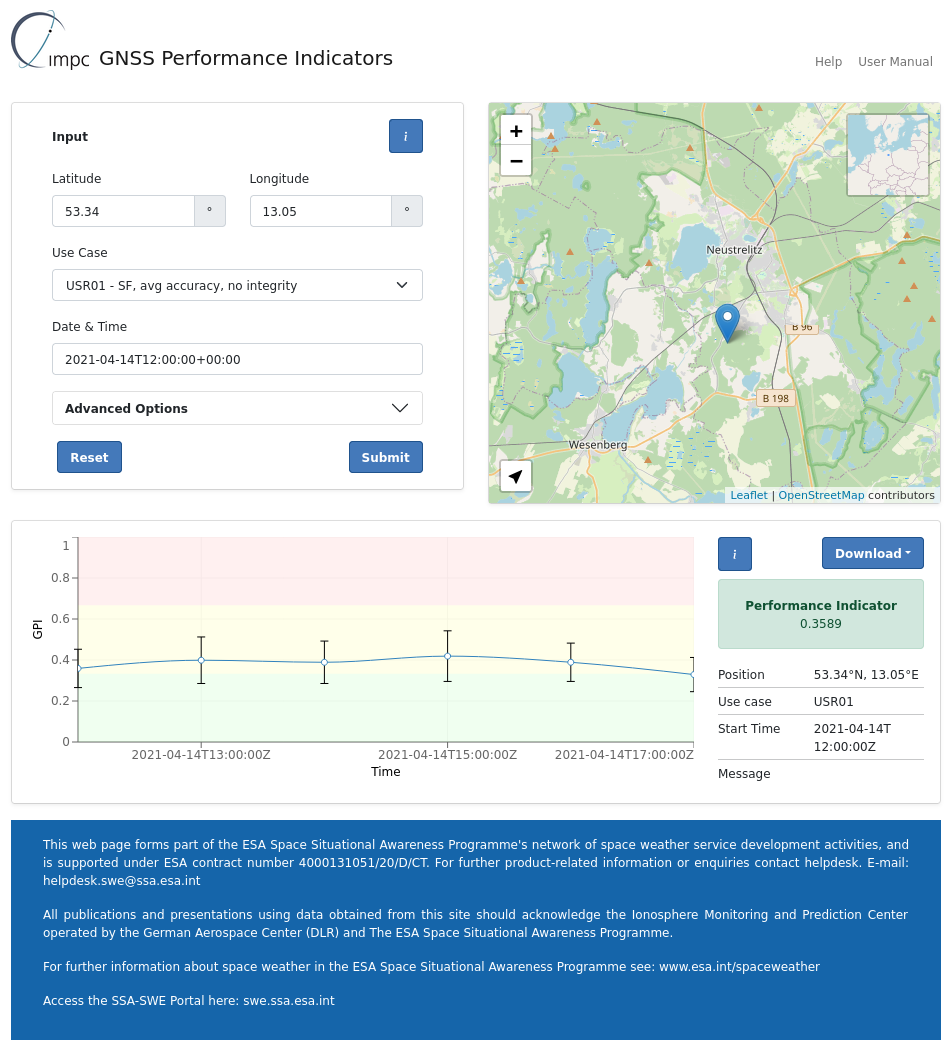Zoom in on the map
The height and width of the screenshot is (1048, 951).
pos(516,130)
